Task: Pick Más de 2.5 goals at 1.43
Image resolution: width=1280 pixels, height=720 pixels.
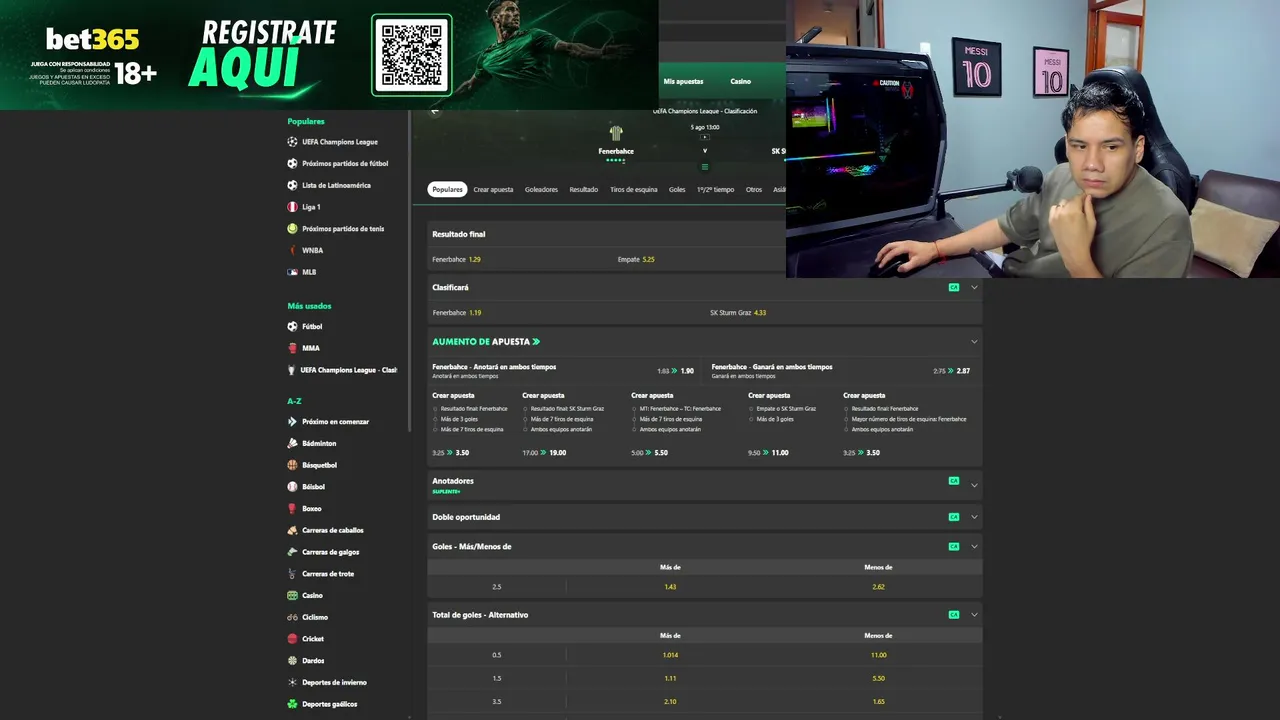Action: tap(670, 587)
